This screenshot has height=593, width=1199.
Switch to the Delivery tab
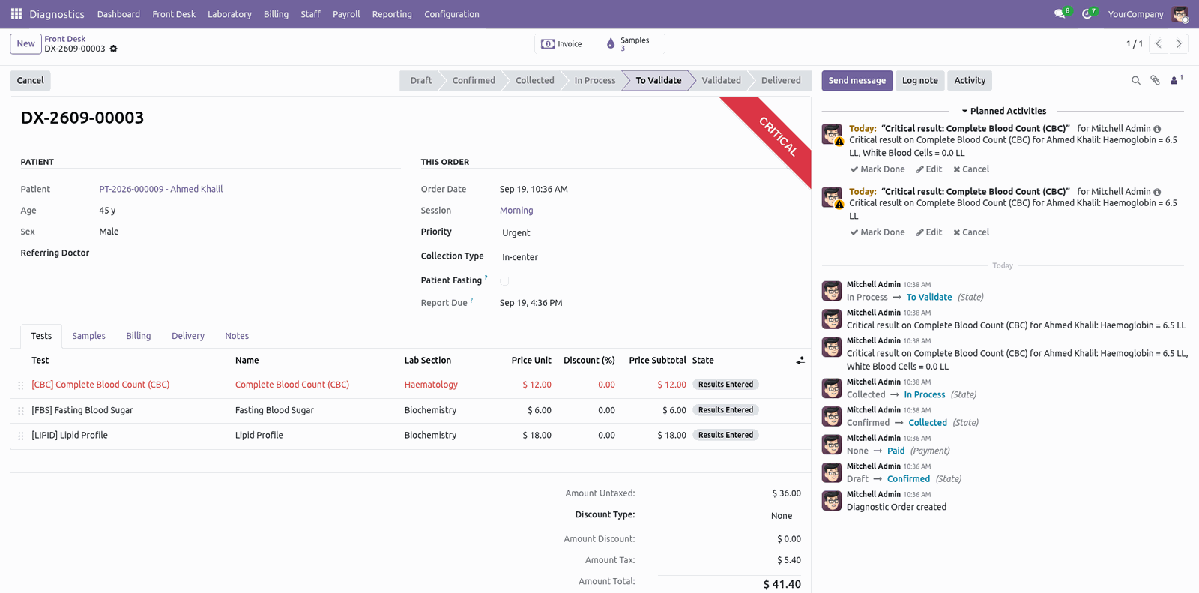click(188, 336)
